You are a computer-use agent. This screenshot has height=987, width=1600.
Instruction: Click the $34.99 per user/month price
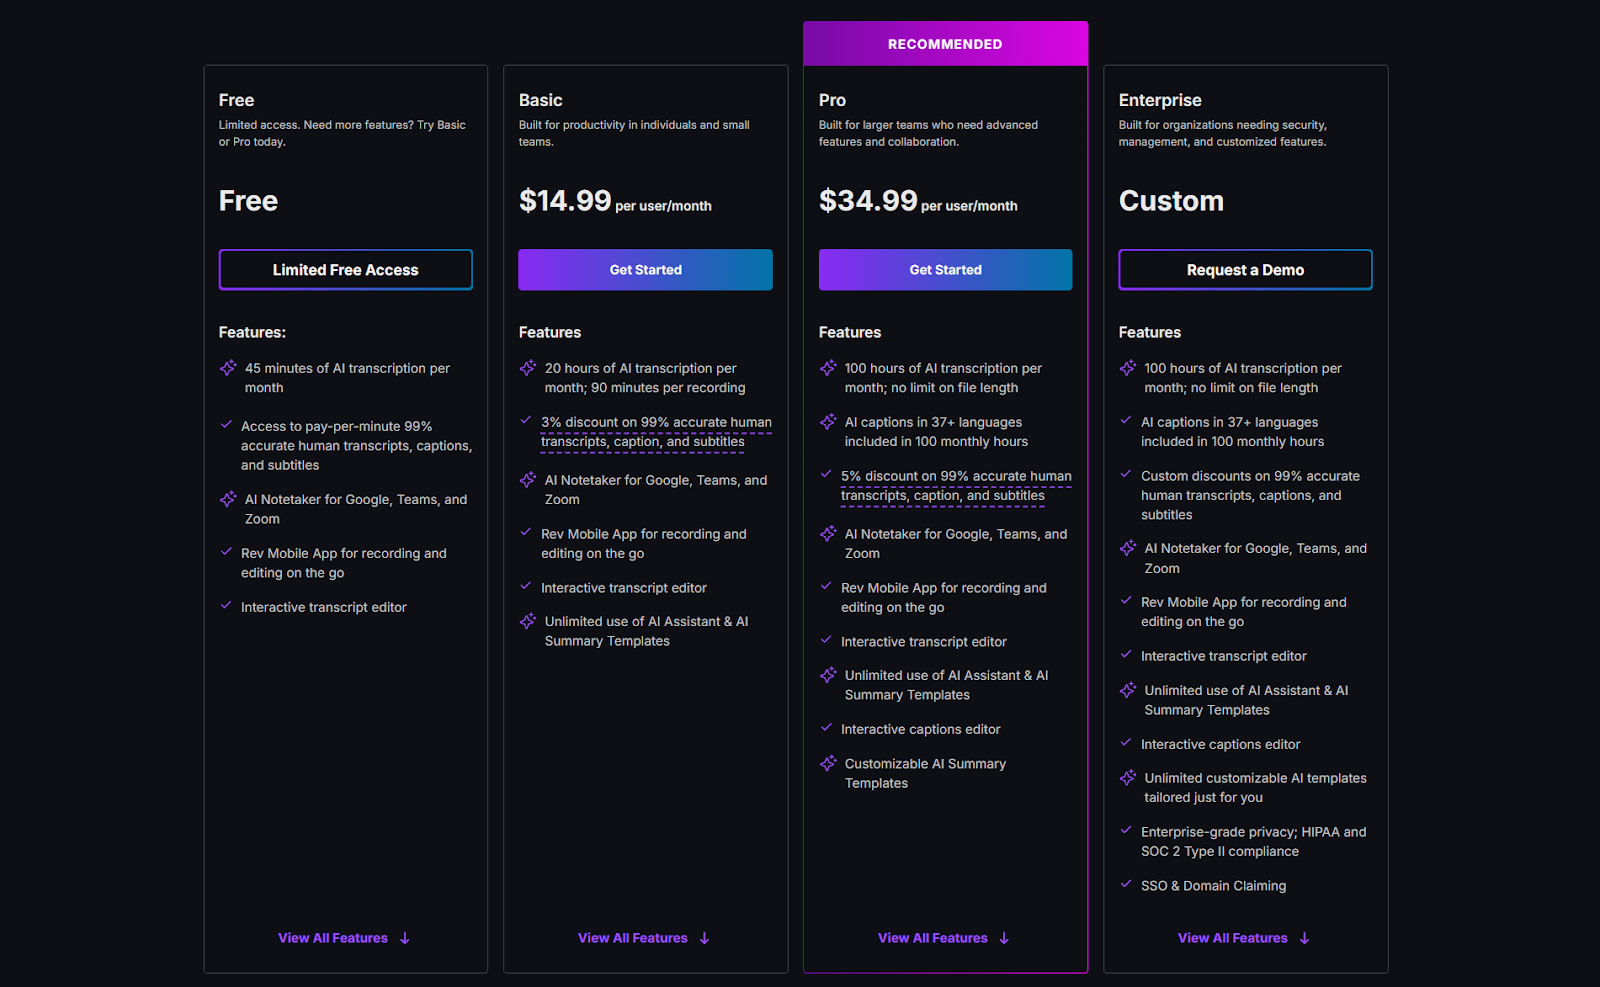click(x=918, y=201)
